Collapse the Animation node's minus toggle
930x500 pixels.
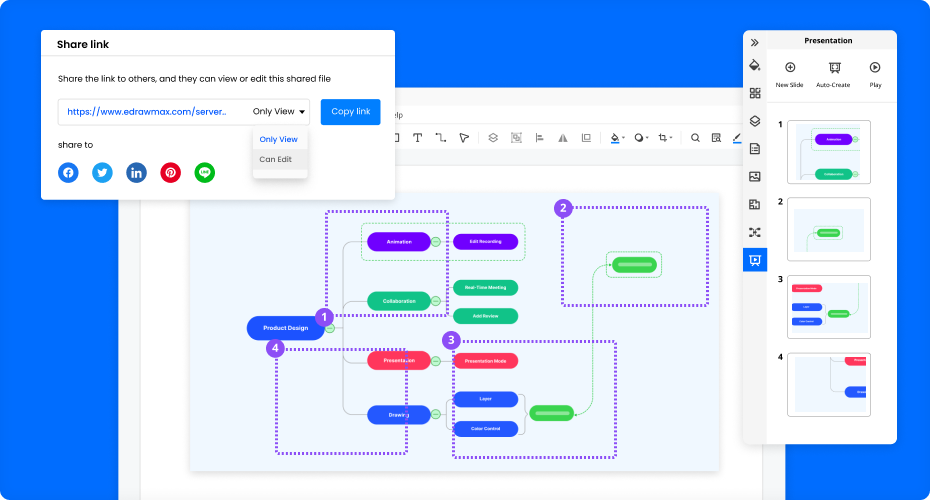(436, 242)
